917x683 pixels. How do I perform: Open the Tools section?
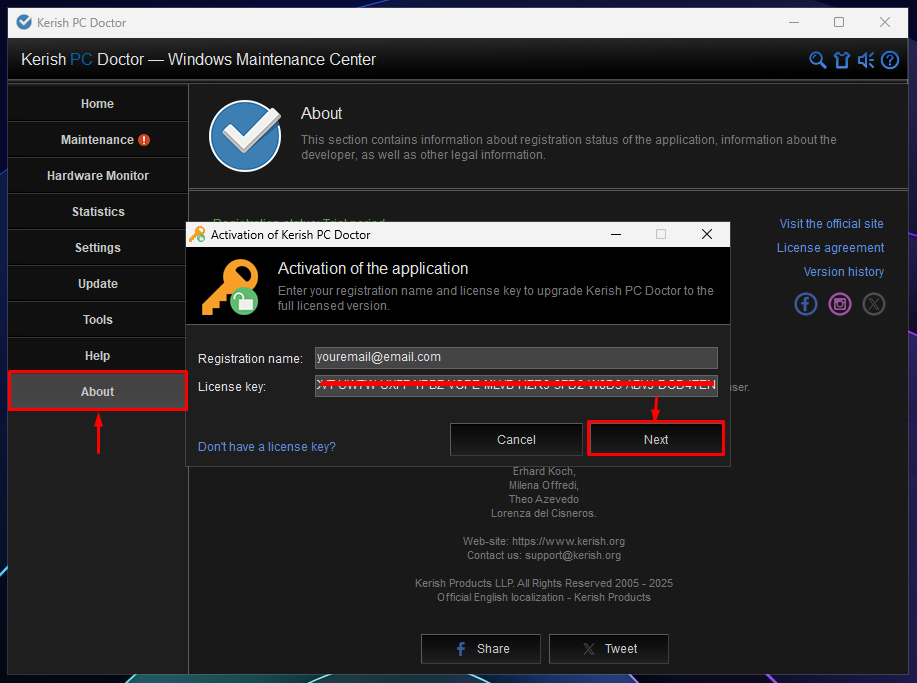[98, 320]
